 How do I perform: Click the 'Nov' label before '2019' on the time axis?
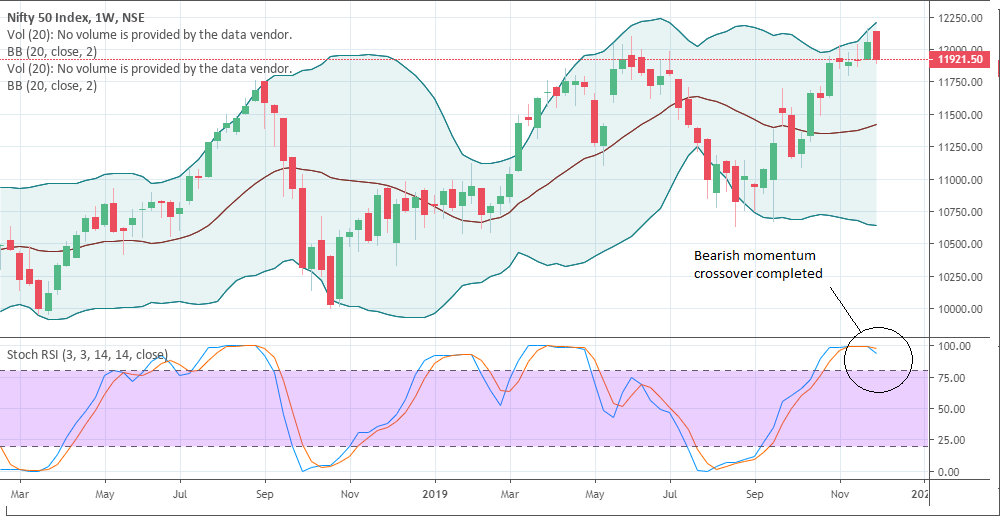tap(350, 494)
